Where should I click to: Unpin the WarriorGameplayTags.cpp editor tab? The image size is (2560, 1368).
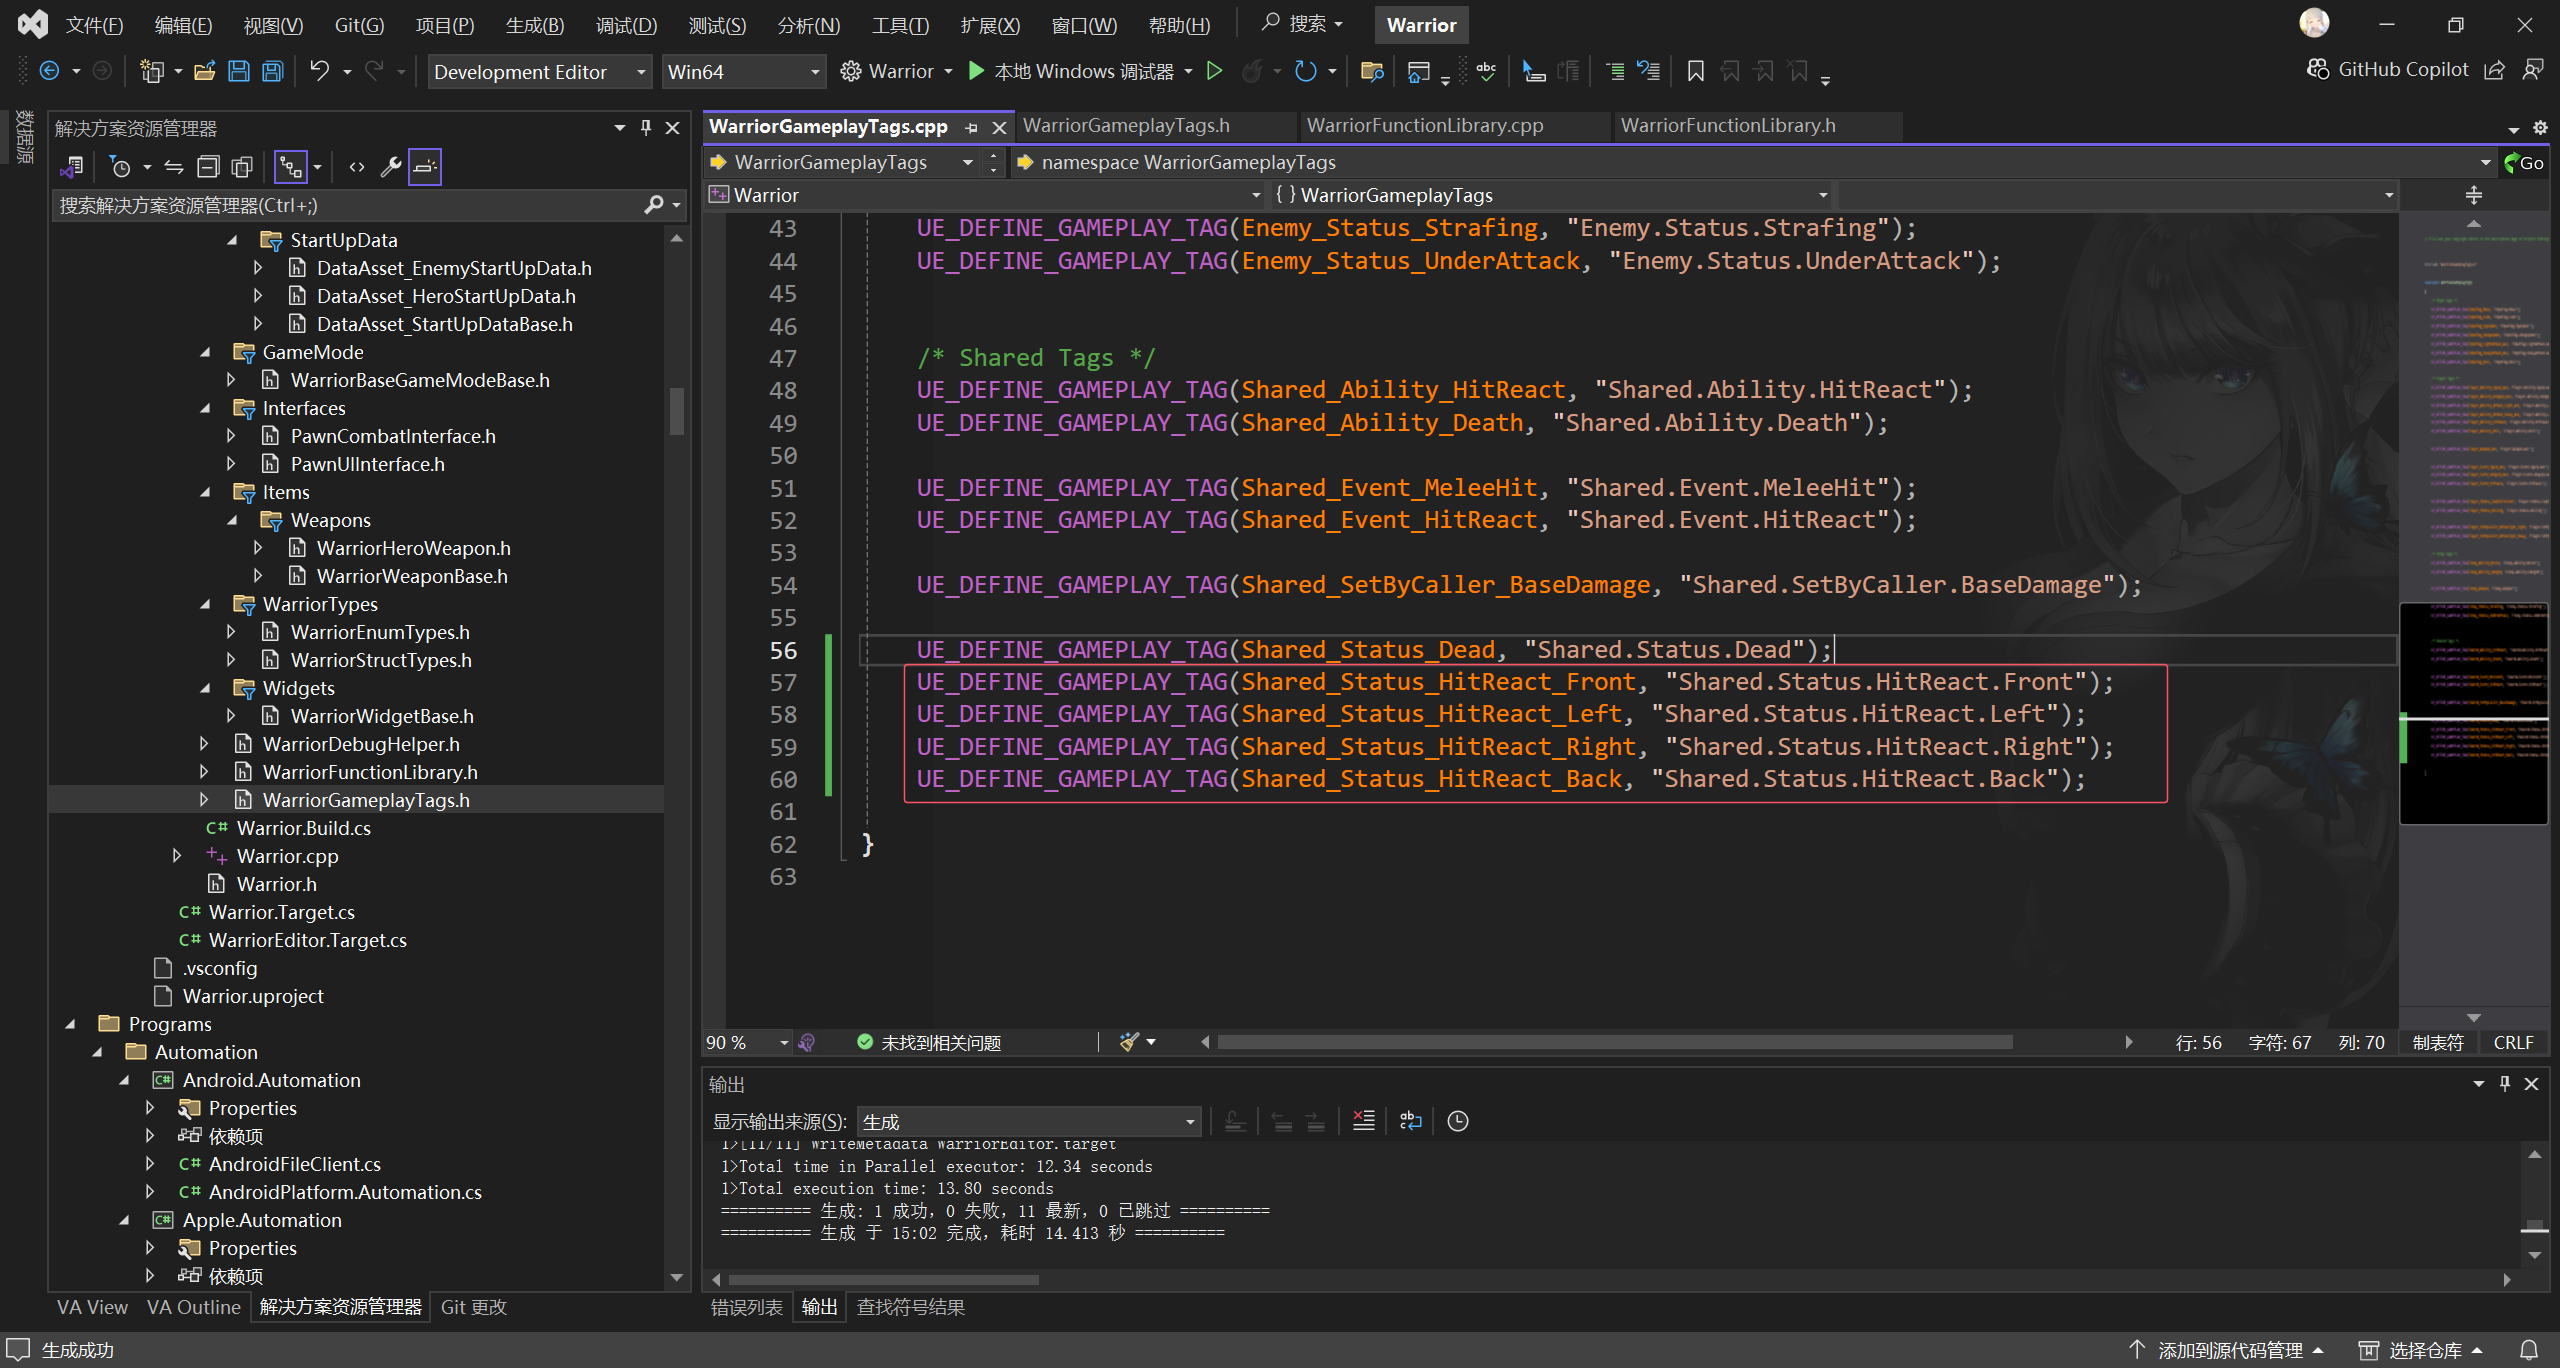[971, 127]
